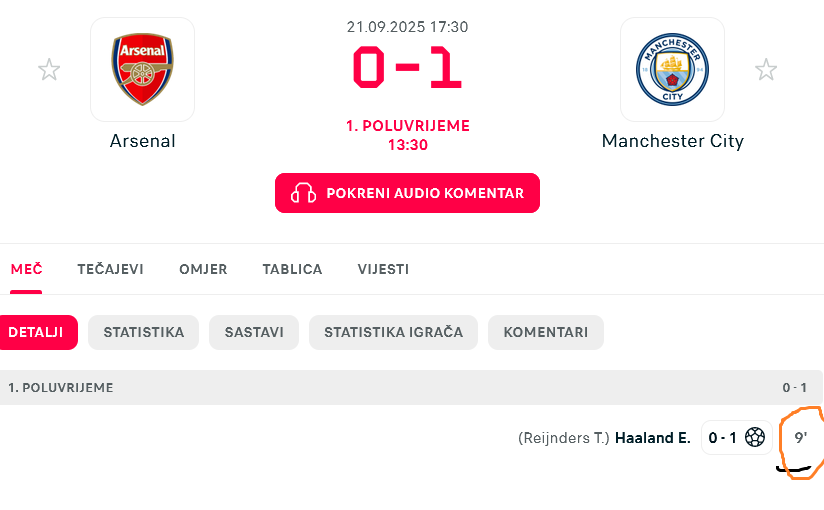Click the Arsenal club crest

tap(142, 69)
